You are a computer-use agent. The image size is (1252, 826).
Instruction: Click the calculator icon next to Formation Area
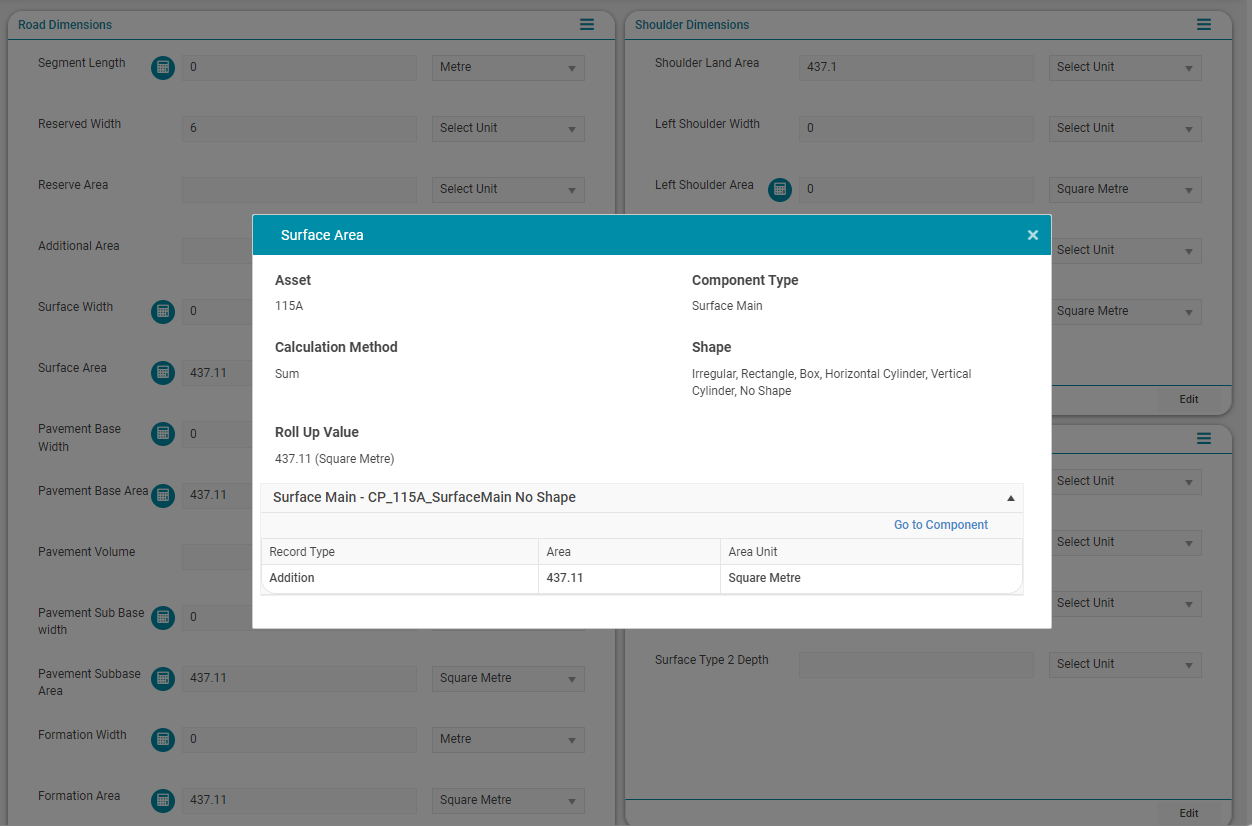[163, 800]
